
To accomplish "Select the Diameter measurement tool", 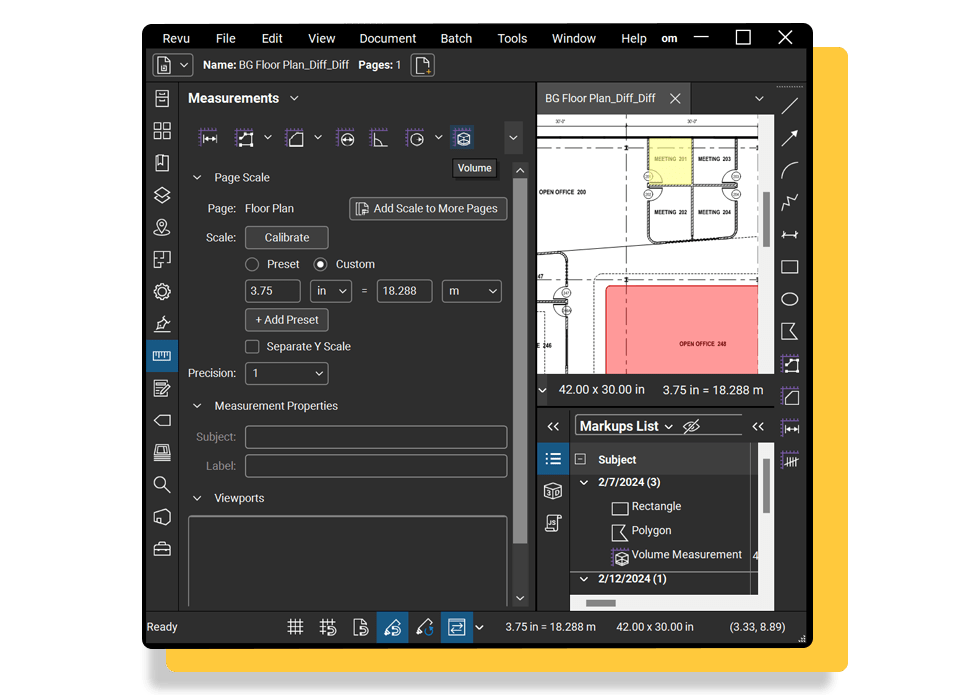I will (345, 137).
